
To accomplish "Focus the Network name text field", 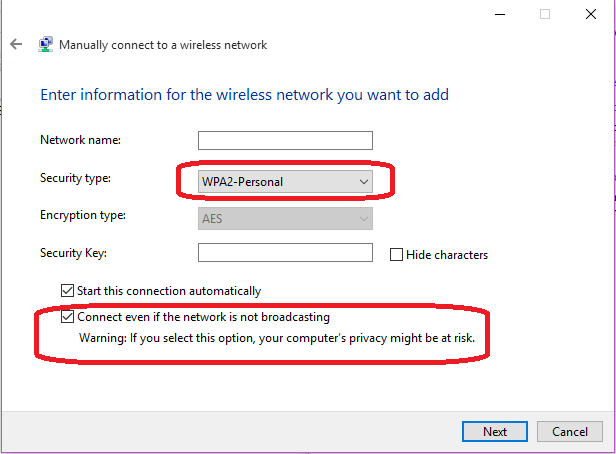I will [x=285, y=141].
